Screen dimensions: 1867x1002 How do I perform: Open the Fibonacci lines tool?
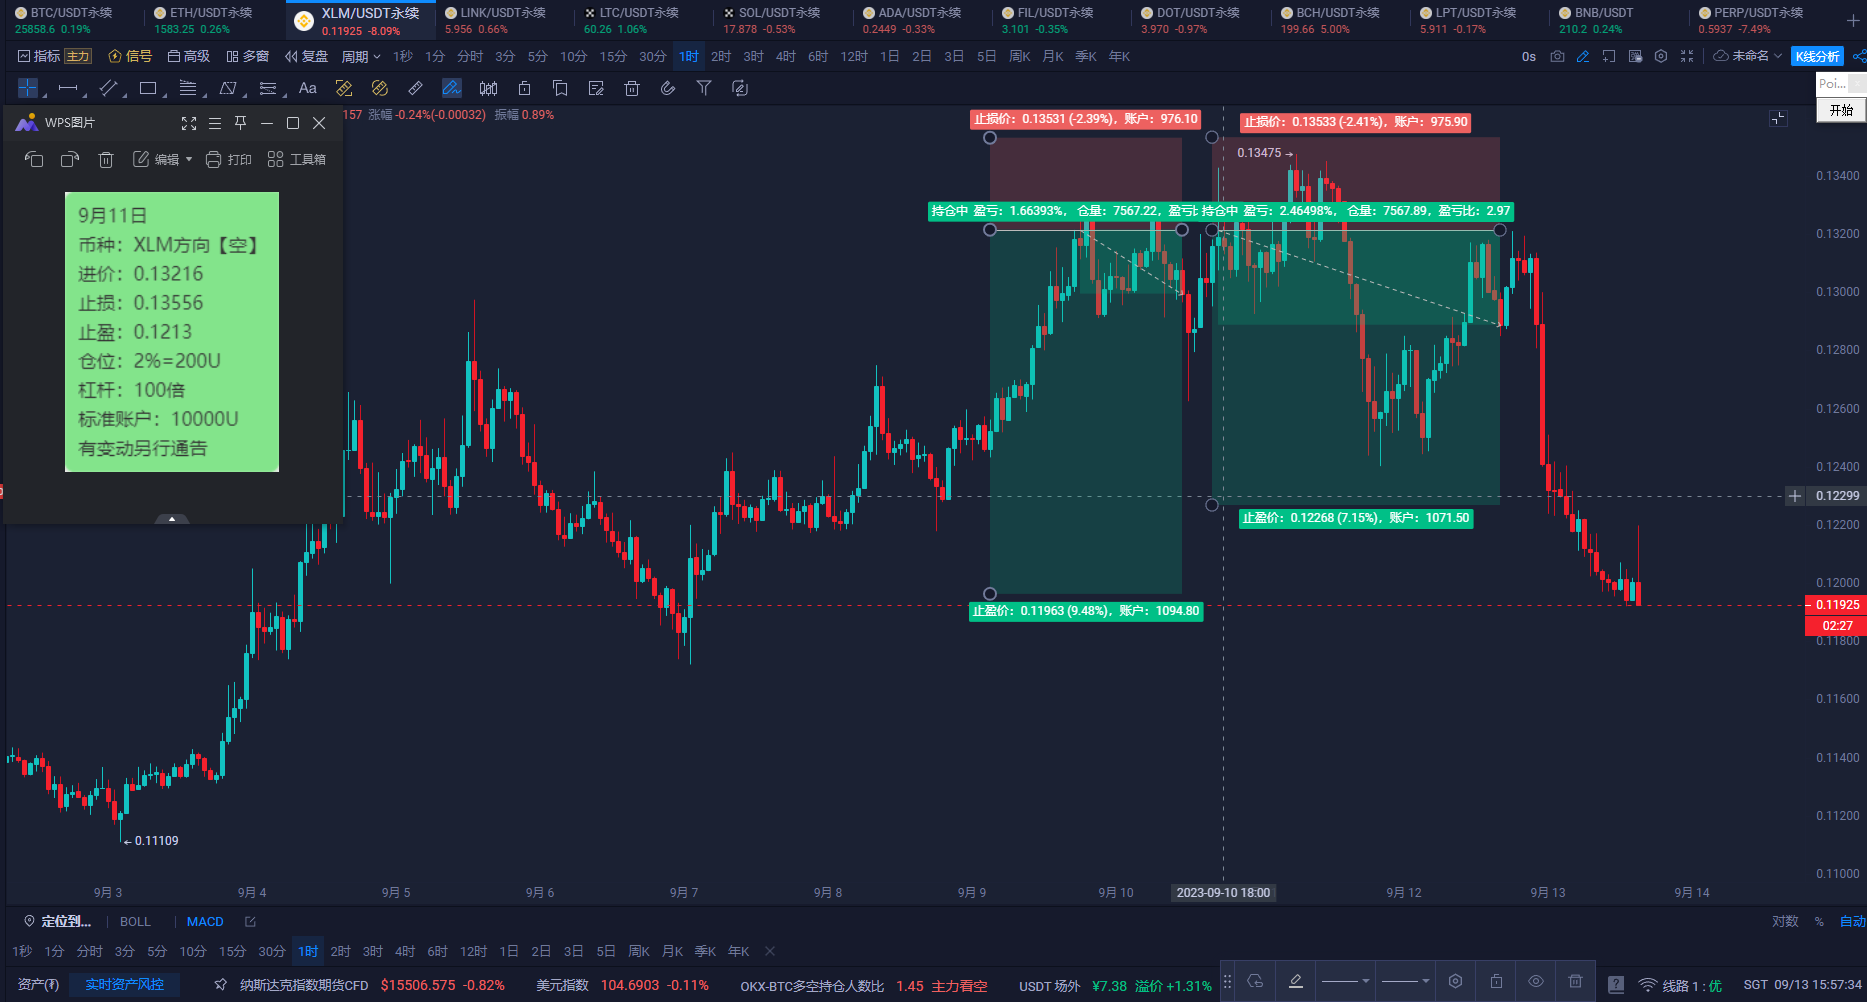coord(188,88)
